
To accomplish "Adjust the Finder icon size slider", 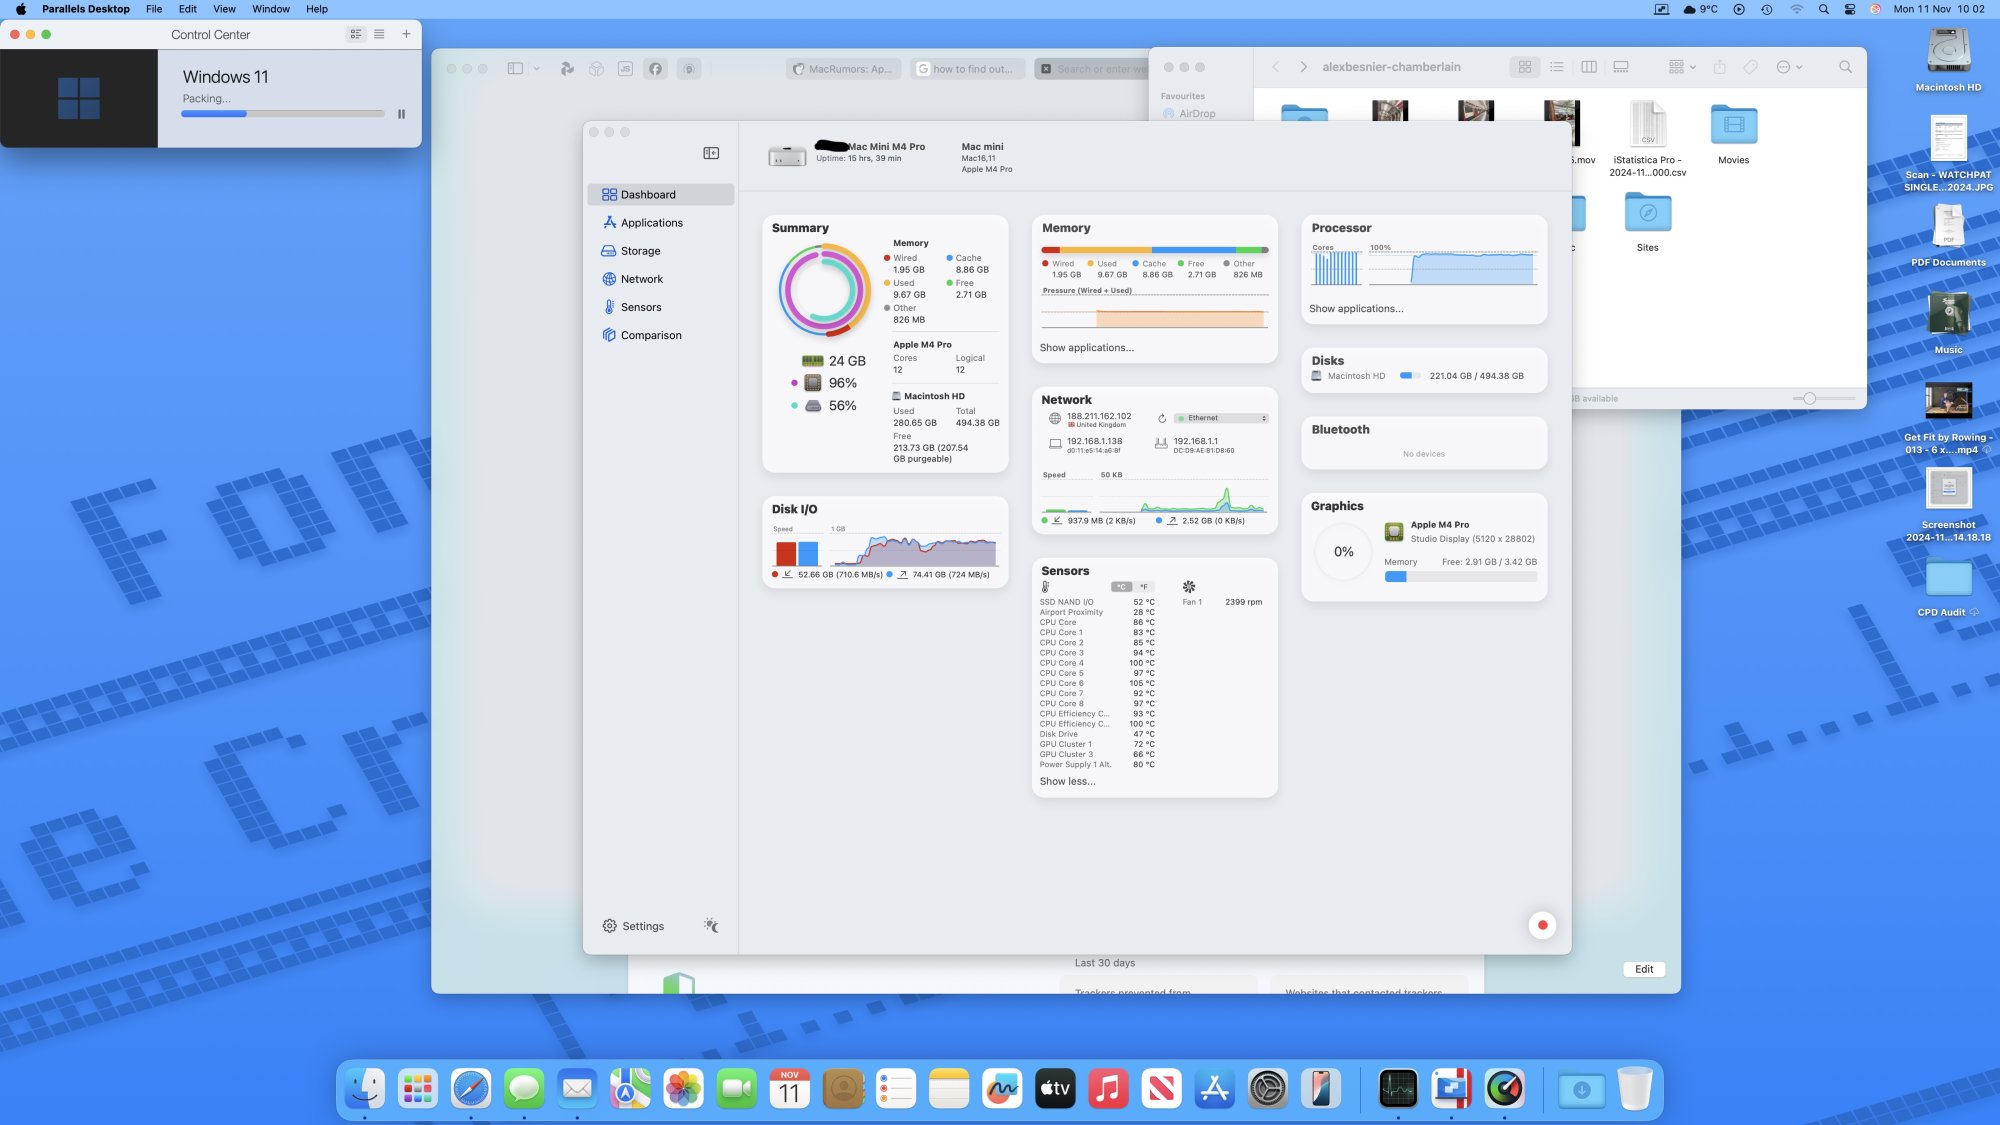I will pos(1809,398).
